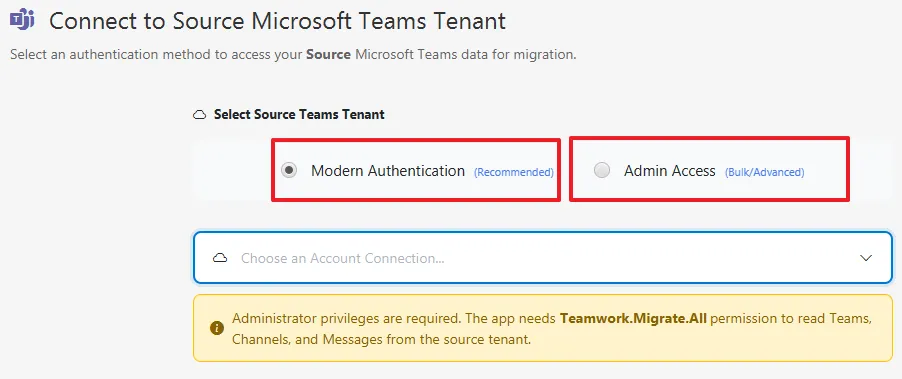
Task: Open the Choose an Account Connection dropdown
Action: pyautogui.click(x=543, y=258)
